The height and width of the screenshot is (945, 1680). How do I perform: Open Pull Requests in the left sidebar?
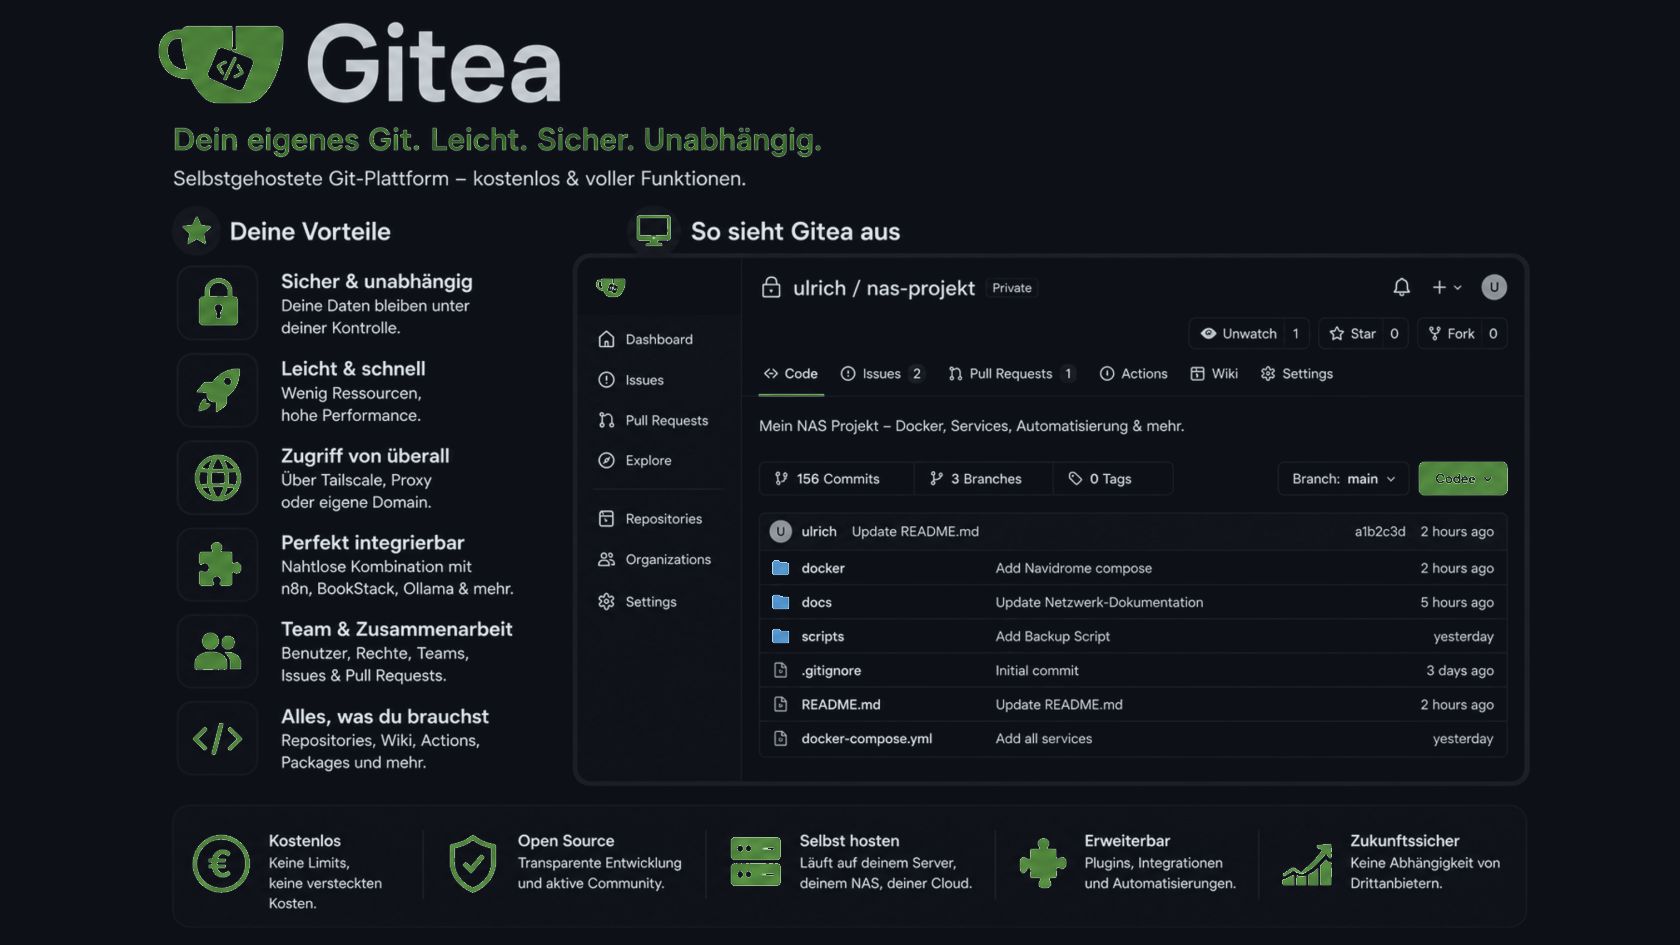click(x=653, y=420)
